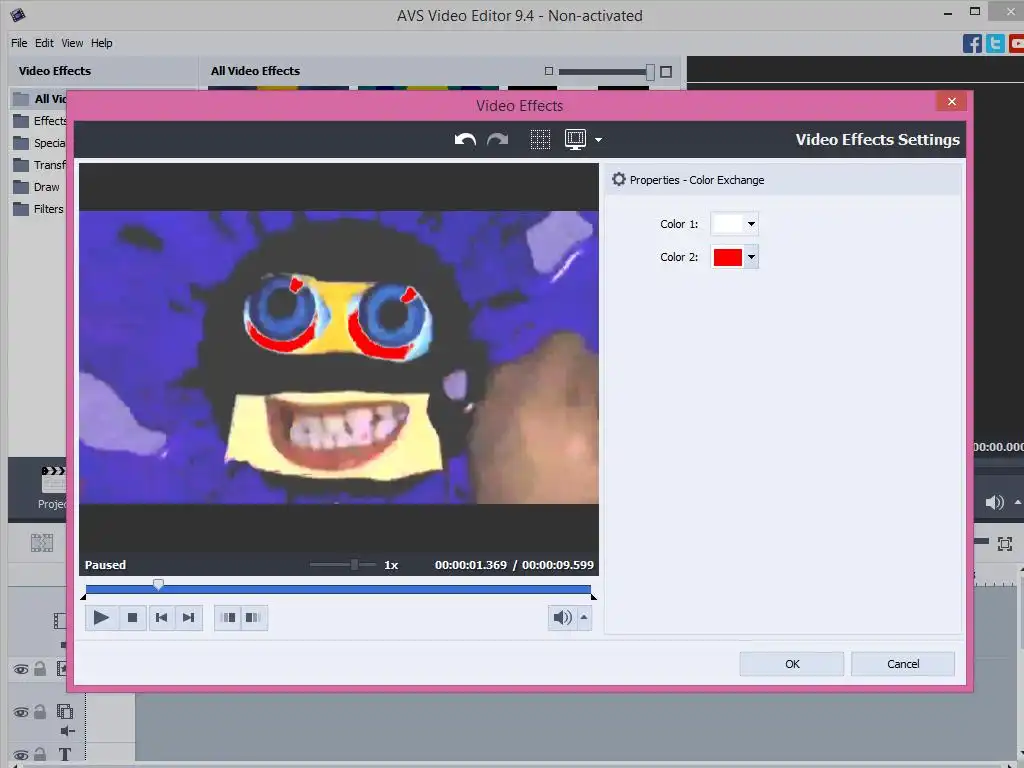Click the main video track film icon
Screen dimensions: 1024x768
click(x=60, y=620)
